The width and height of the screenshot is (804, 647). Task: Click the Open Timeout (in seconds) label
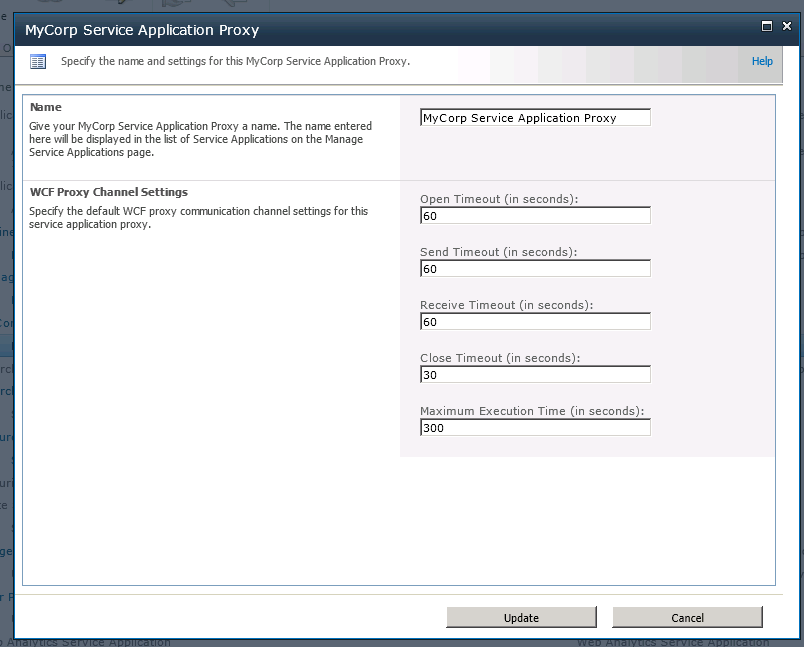(x=499, y=199)
